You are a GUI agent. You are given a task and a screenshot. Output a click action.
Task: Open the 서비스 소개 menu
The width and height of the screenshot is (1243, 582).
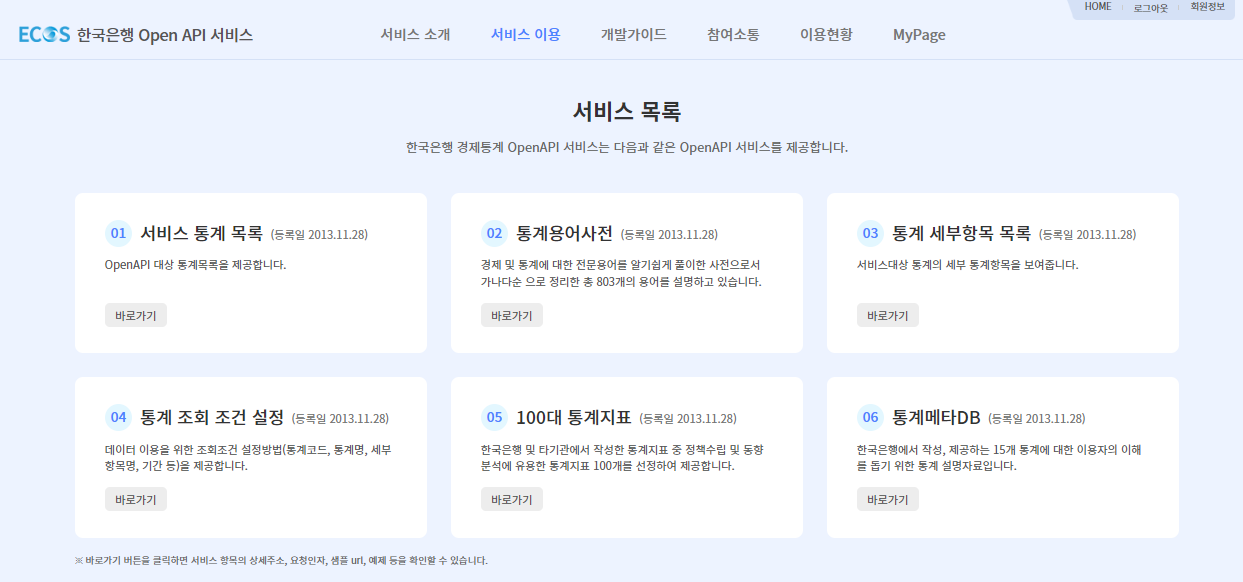[414, 34]
